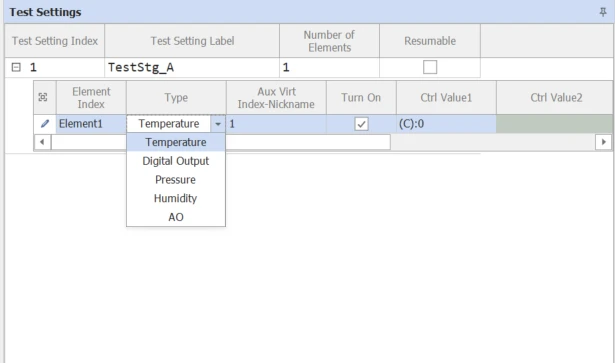Select Temperature from the Type list
The image size is (615, 363).
[176, 142]
